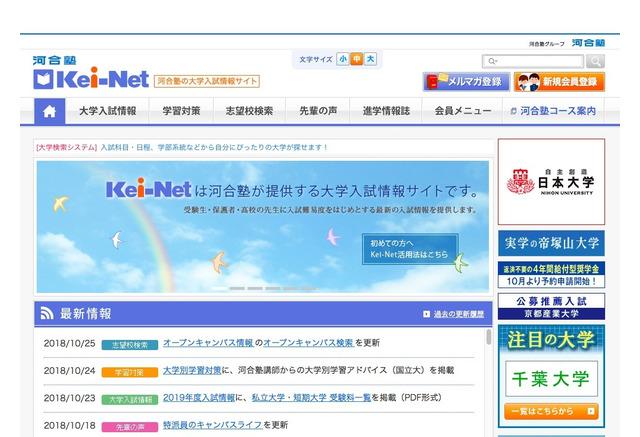Open the 河合塾 group logo link
Screen dimensions: 640x437
coord(588,43)
